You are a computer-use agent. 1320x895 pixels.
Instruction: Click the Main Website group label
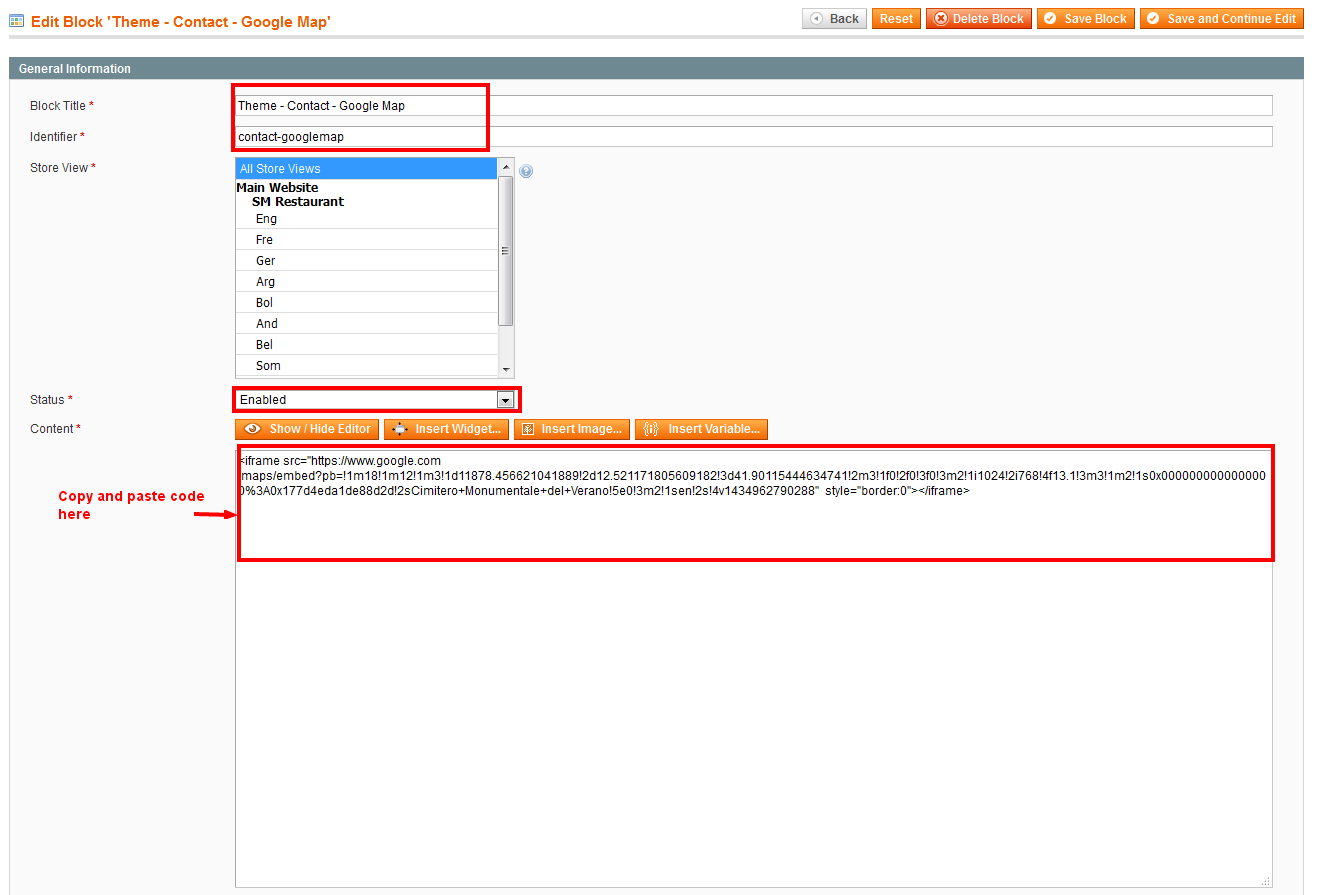277,188
